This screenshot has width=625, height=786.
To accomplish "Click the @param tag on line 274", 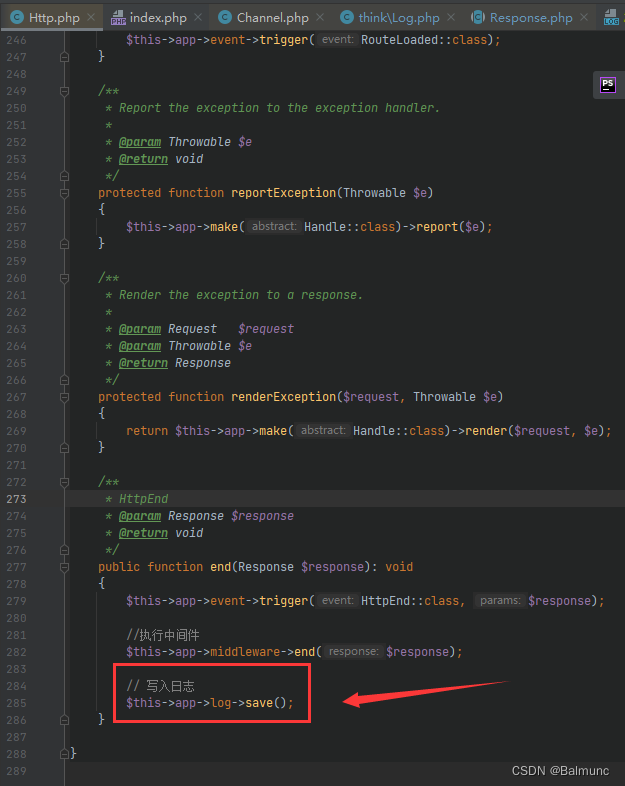I will point(140,516).
